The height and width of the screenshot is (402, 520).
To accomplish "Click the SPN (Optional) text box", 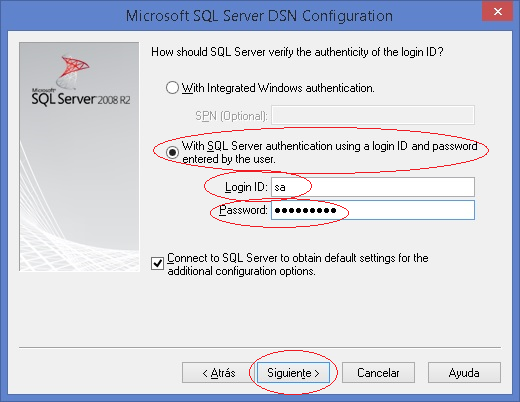I will coord(373,115).
